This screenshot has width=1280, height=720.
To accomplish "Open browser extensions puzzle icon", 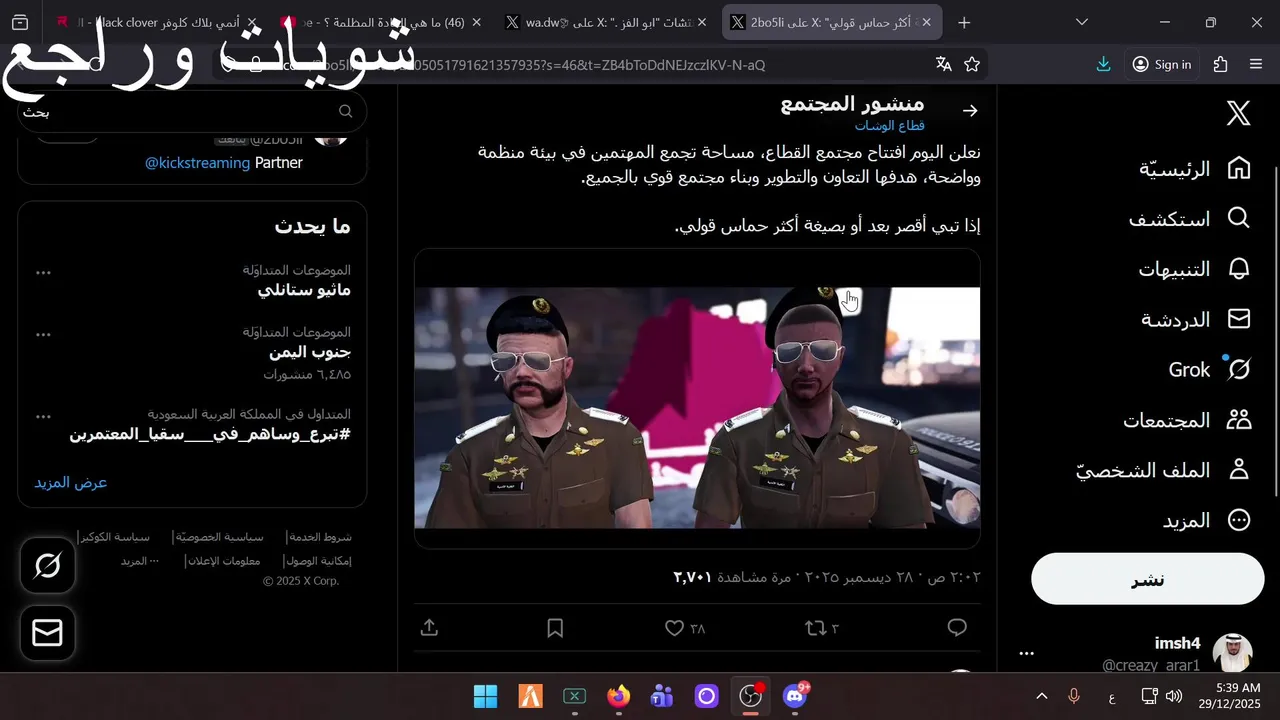I will (1220, 64).
